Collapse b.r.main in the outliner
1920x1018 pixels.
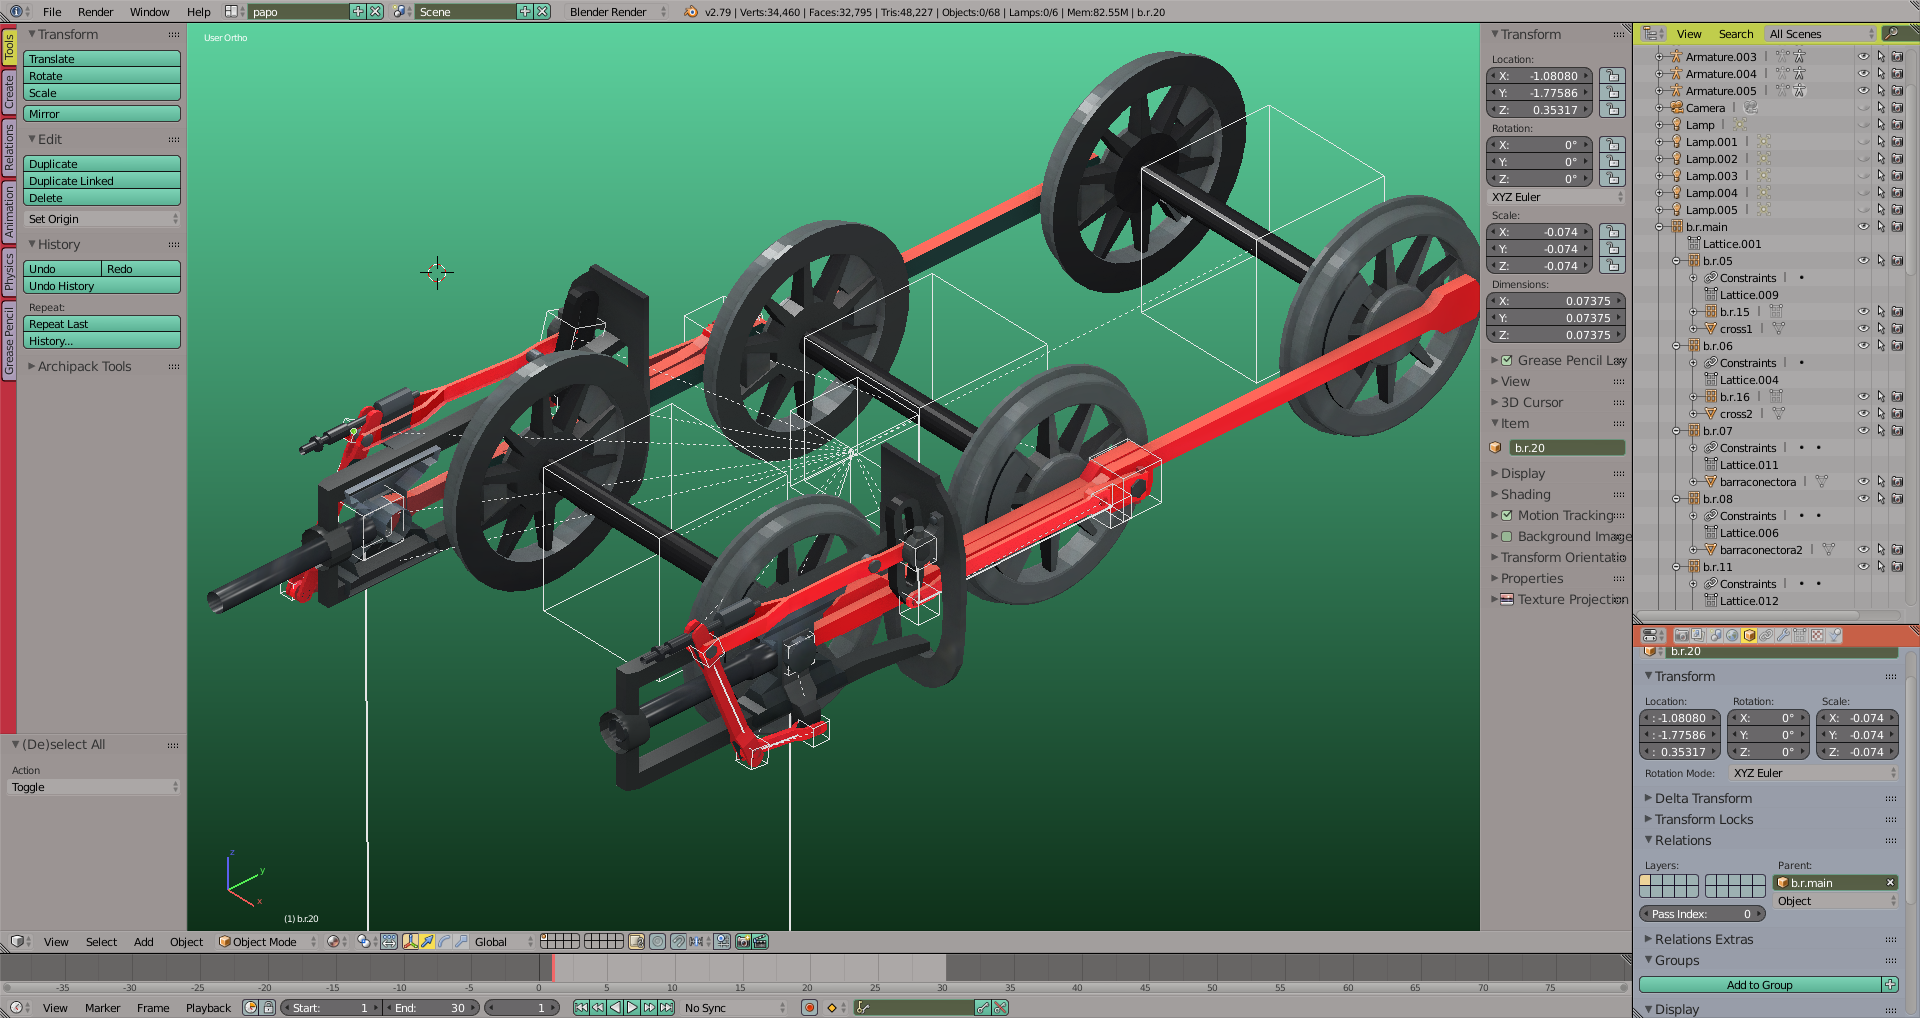(1660, 227)
